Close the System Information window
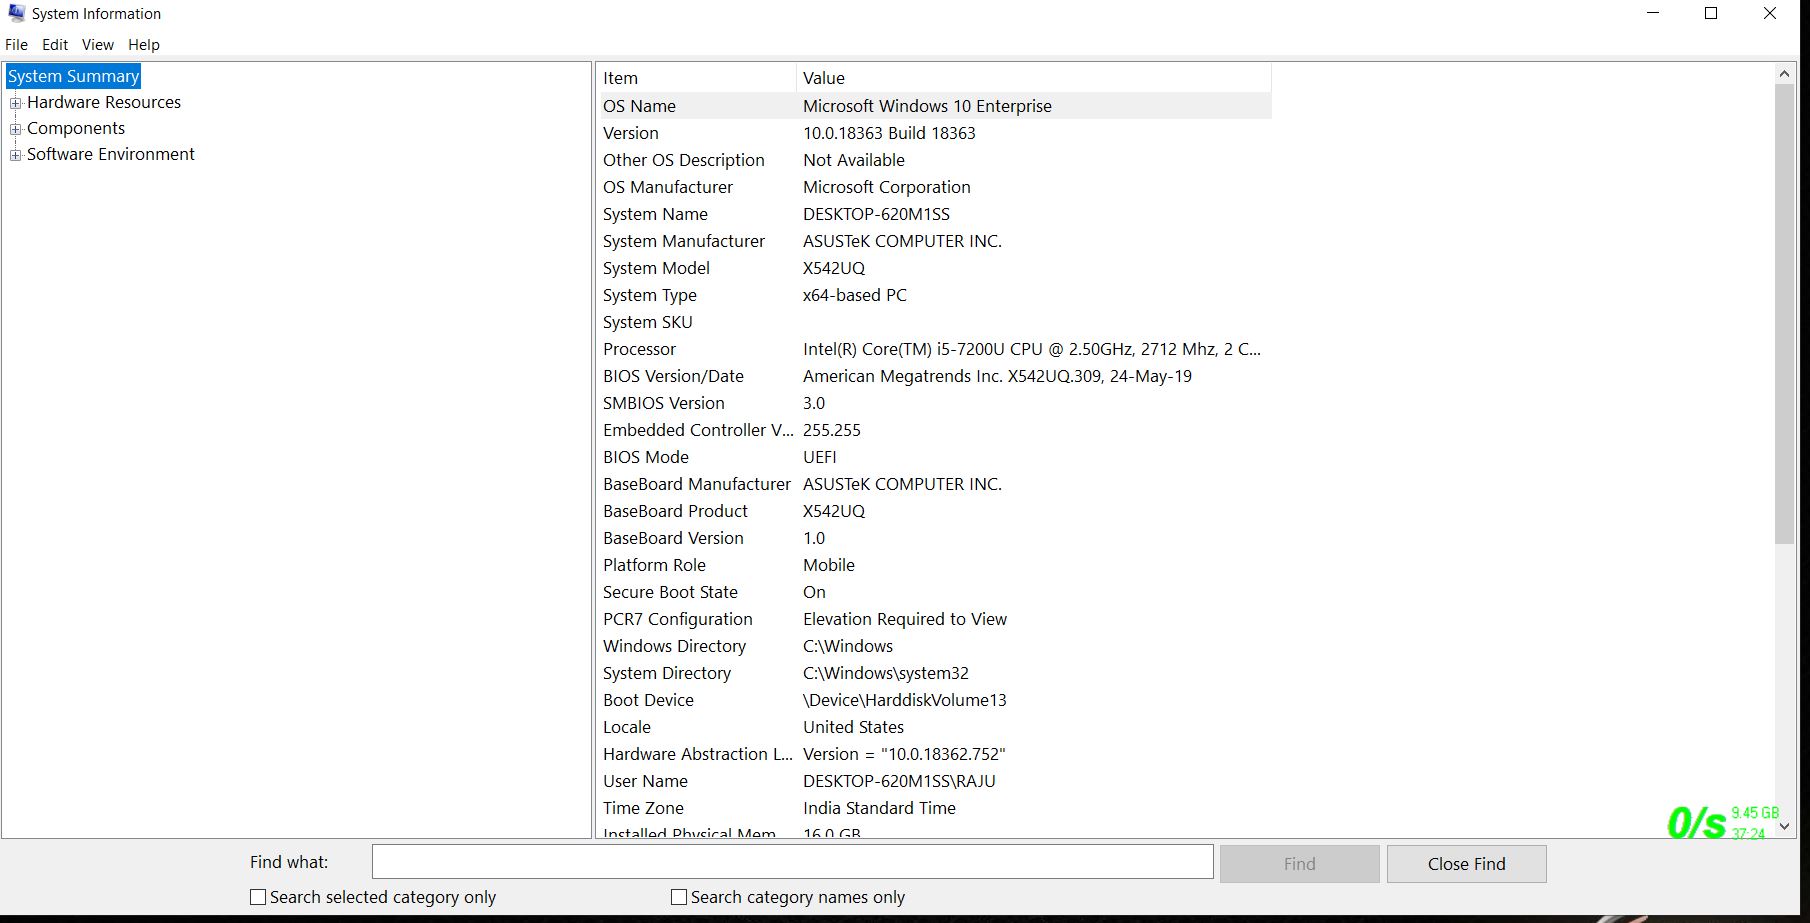The height and width of the screenshot is (923, 1810). pyautogui.click(x=1769, y=14)
